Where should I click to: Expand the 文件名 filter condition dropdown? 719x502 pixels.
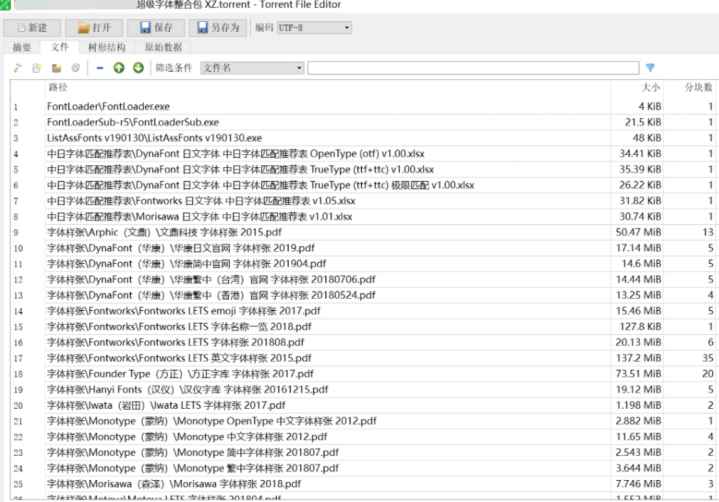pos(252,68)
